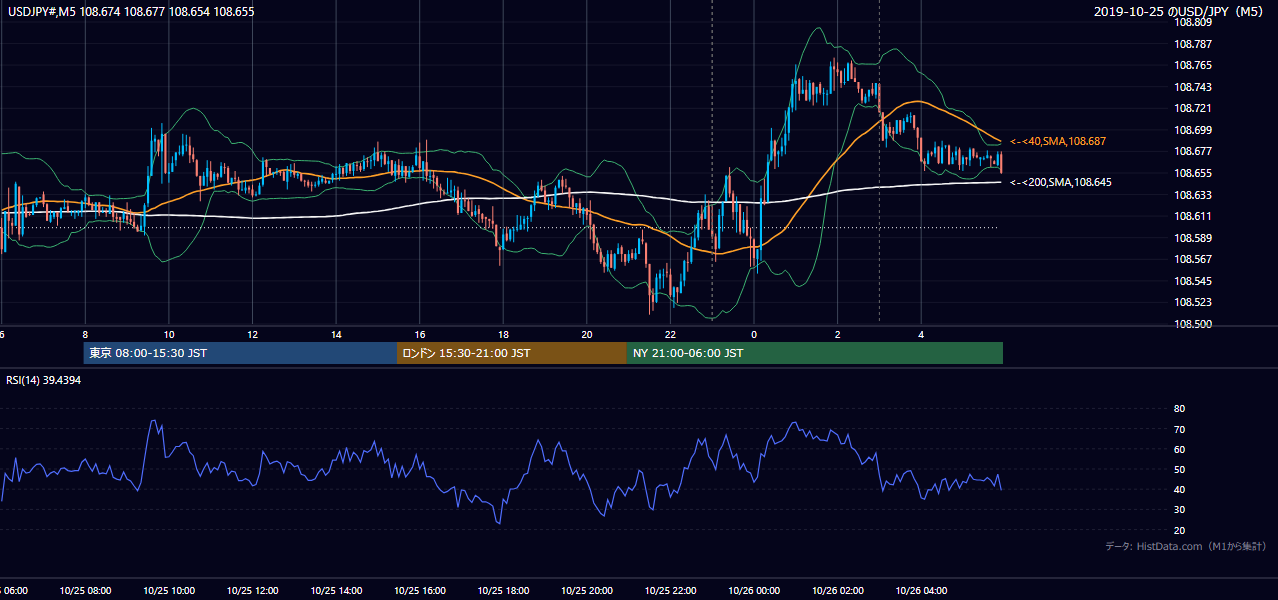Image resolution: width=1278 pixels, height=600 pixels.
Task: Click the 2019-10-25 のUSD/JPY (M5) title
Action: point(1181,11)
